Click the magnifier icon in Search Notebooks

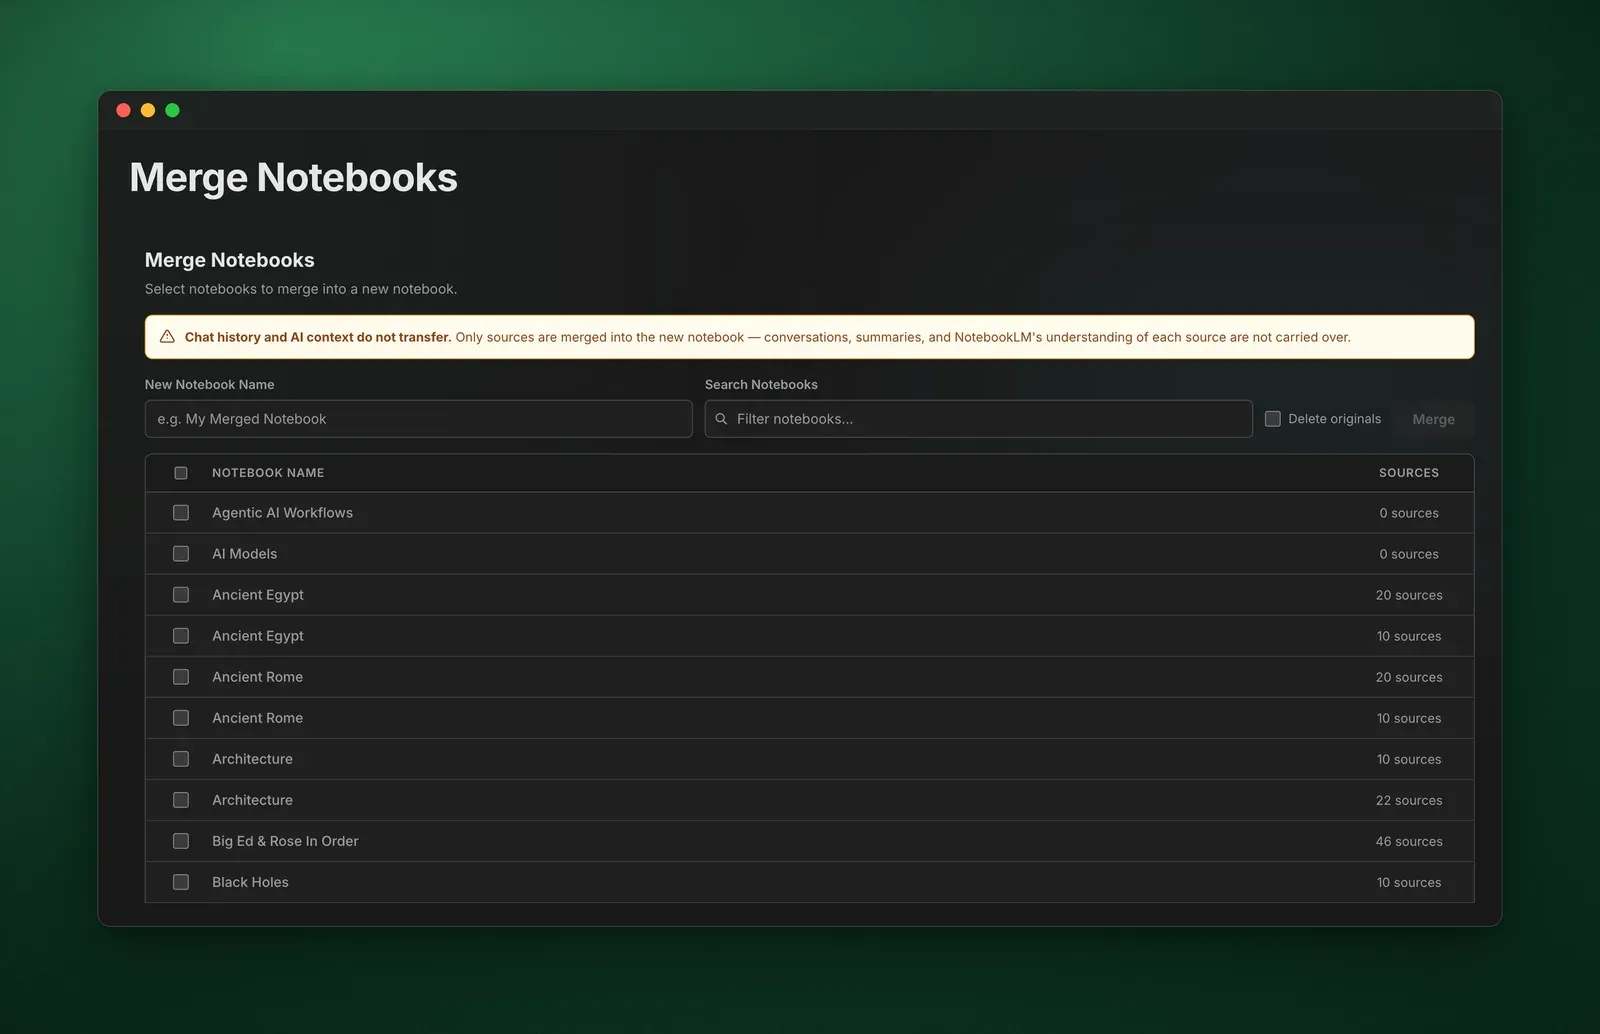[x=721, y=419]
